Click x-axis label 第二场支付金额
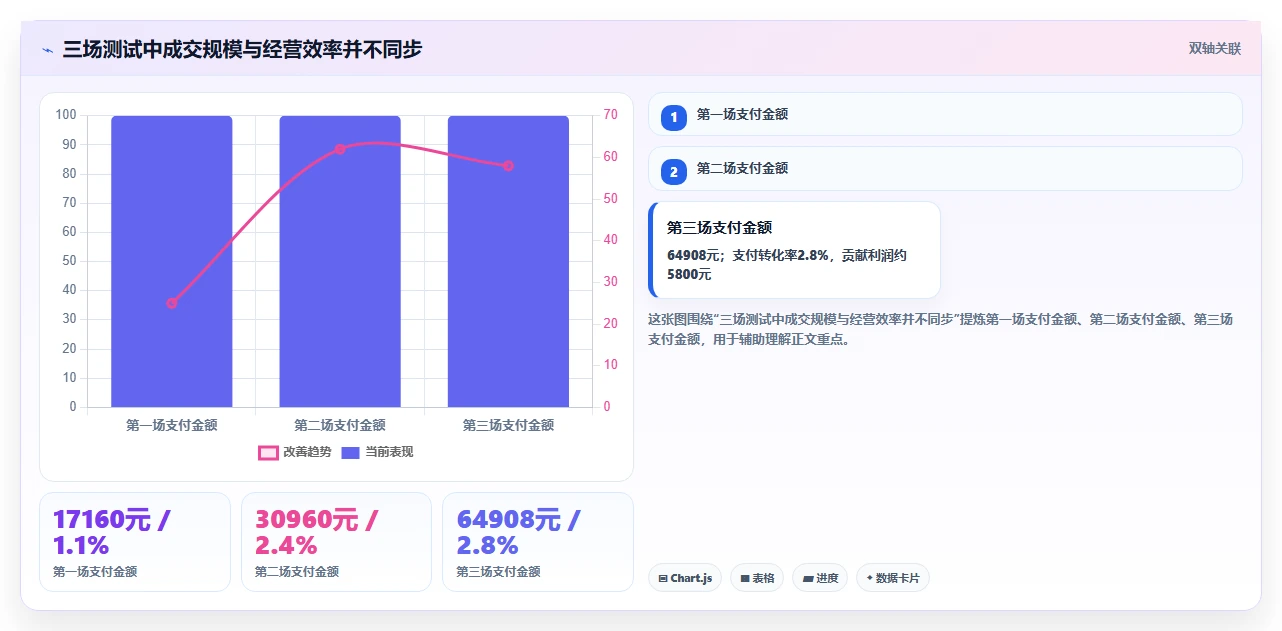Viewport: 1282px width, 631px height. click(340, 425)
